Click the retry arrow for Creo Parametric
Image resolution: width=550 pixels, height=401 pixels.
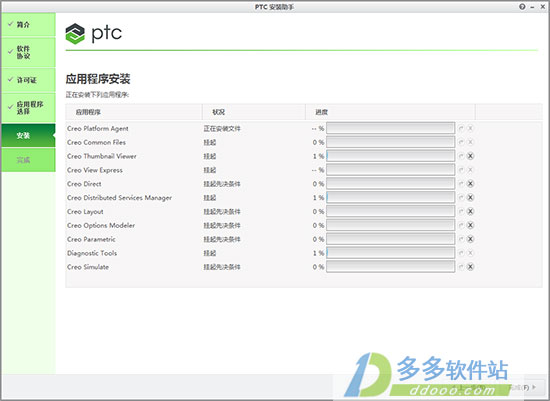click(461, 239)
